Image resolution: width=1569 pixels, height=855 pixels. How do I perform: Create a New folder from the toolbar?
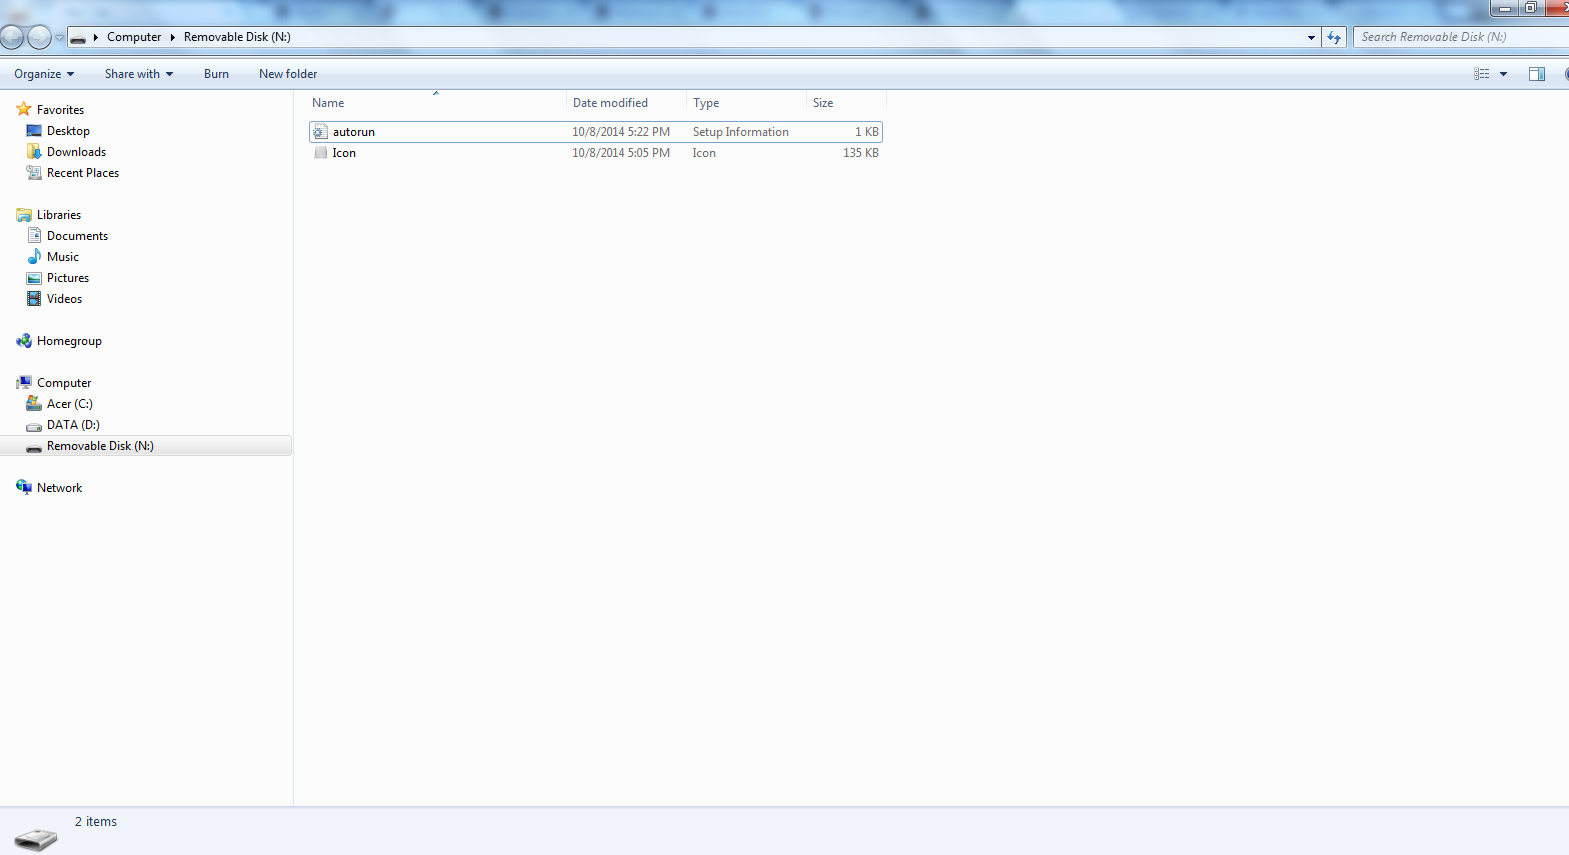[x=288, y=74]
